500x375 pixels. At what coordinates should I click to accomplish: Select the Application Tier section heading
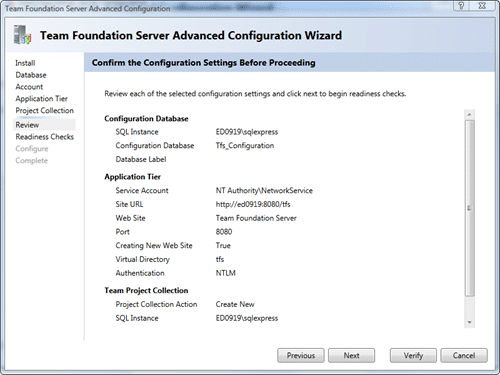tap(132, 177)
